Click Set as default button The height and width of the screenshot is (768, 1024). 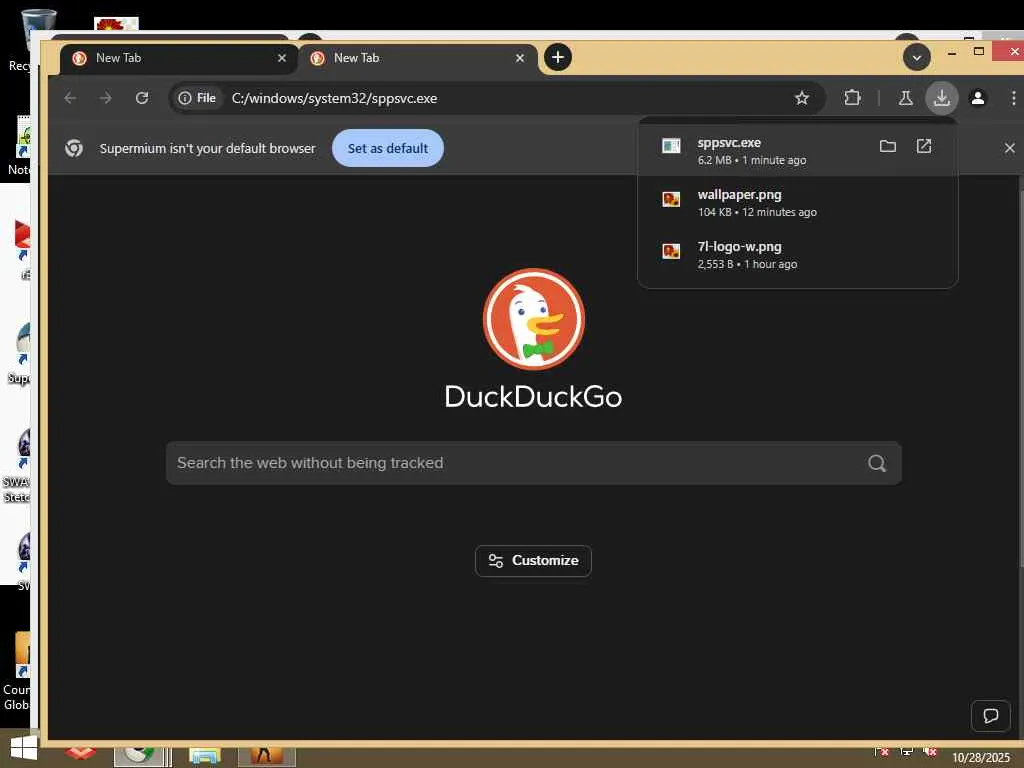point(388,148)
